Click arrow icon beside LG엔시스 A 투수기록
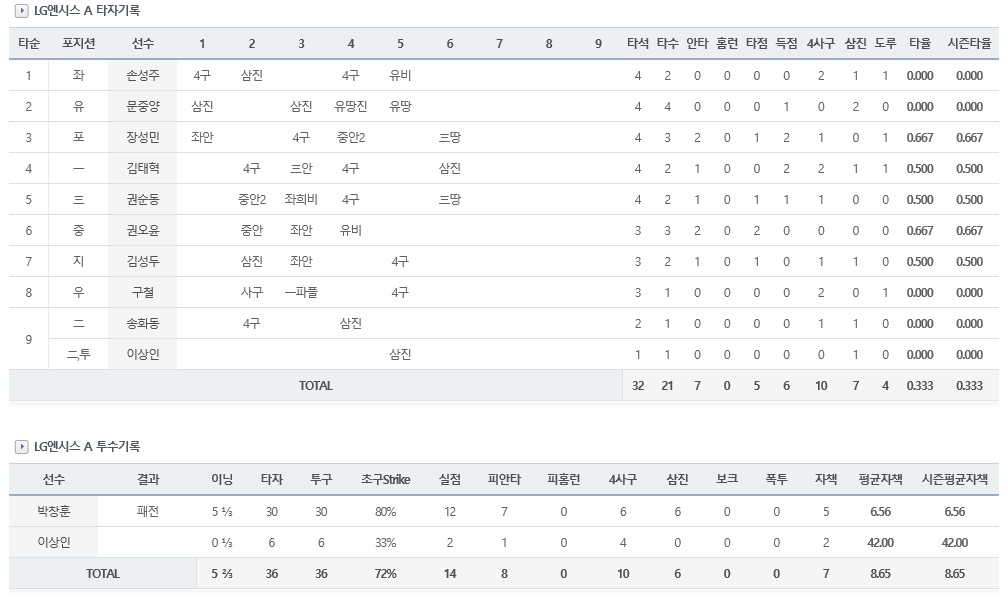Screen dimensions: 1005x595 22,447
